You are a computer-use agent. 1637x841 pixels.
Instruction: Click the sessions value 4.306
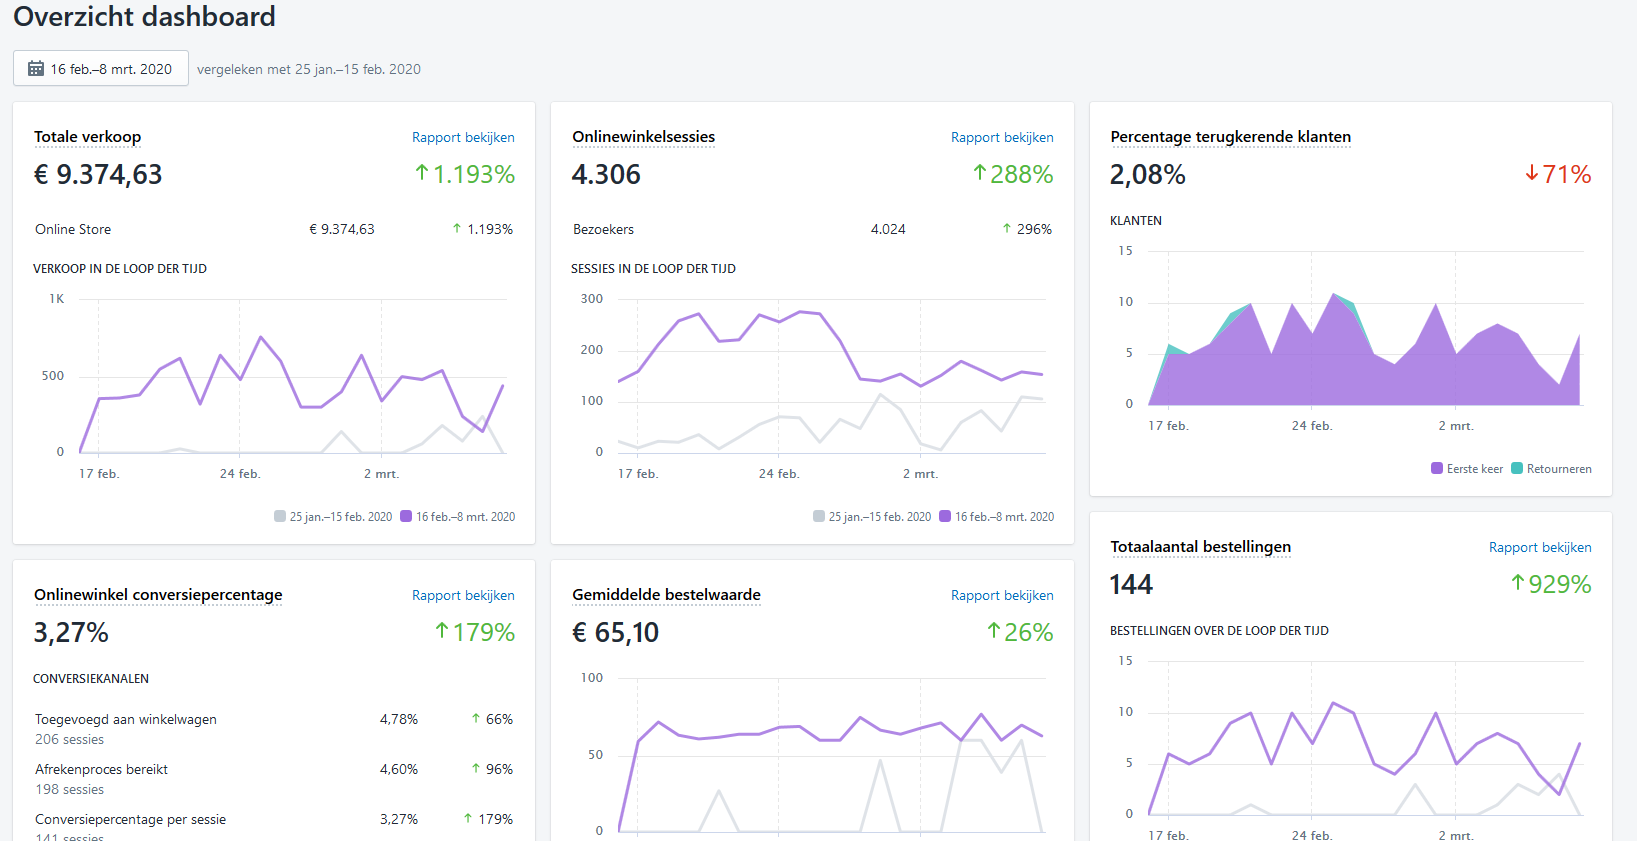(x=606, y=175)
